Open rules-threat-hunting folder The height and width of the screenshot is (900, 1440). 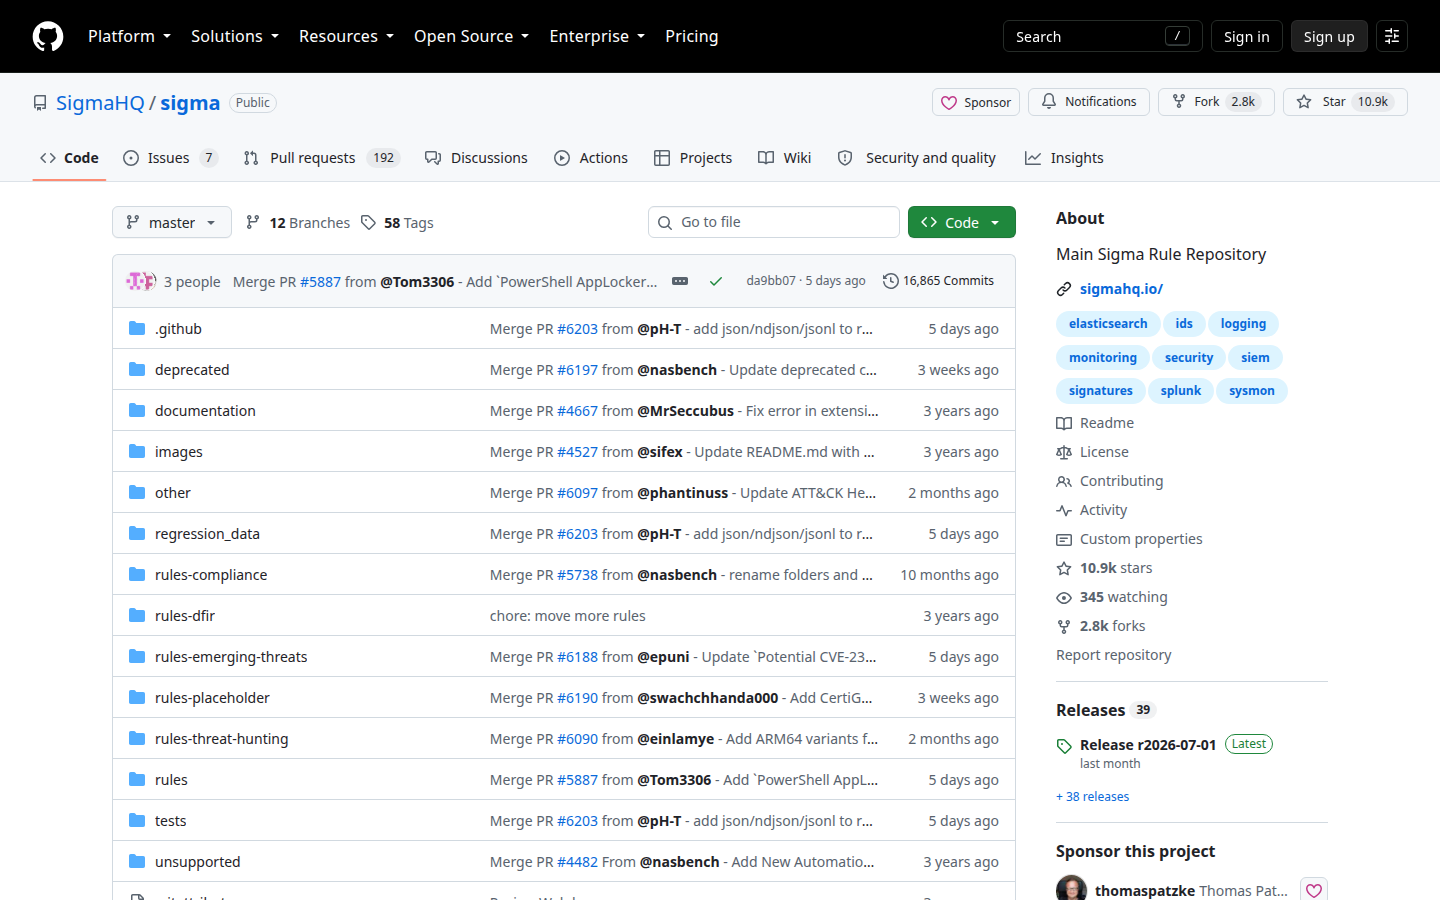point(221,739)
